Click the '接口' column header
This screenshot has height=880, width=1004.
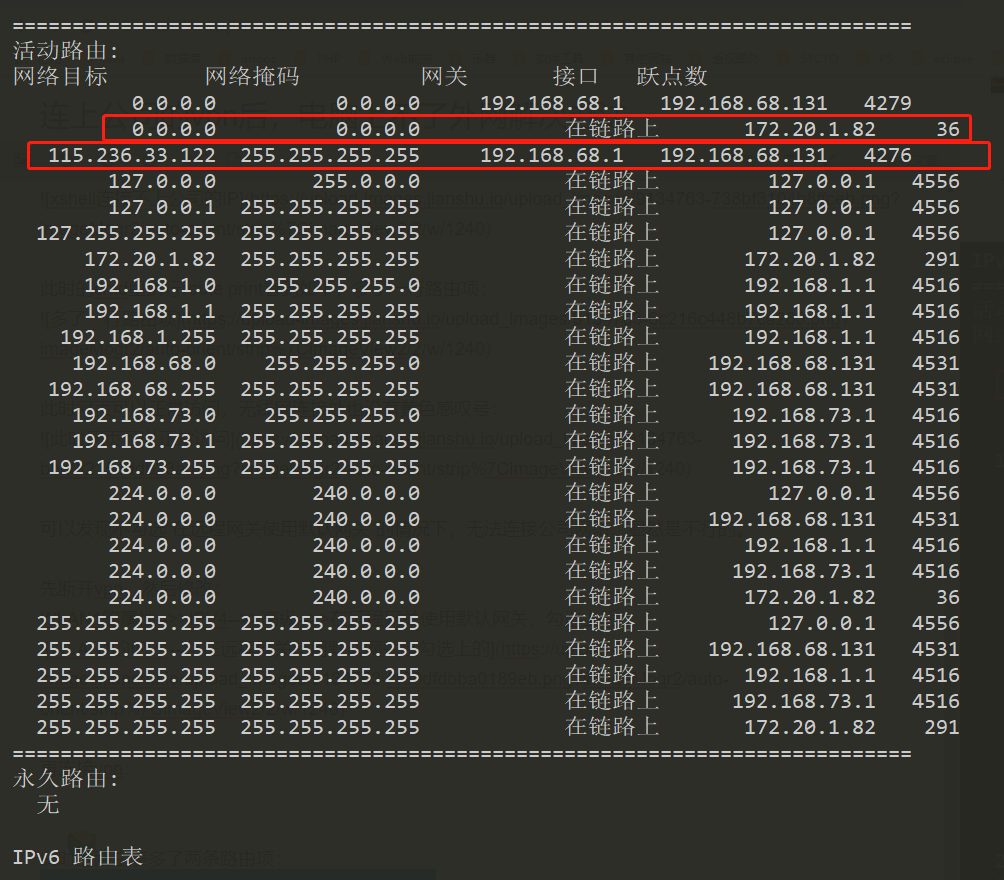(576, 76)
